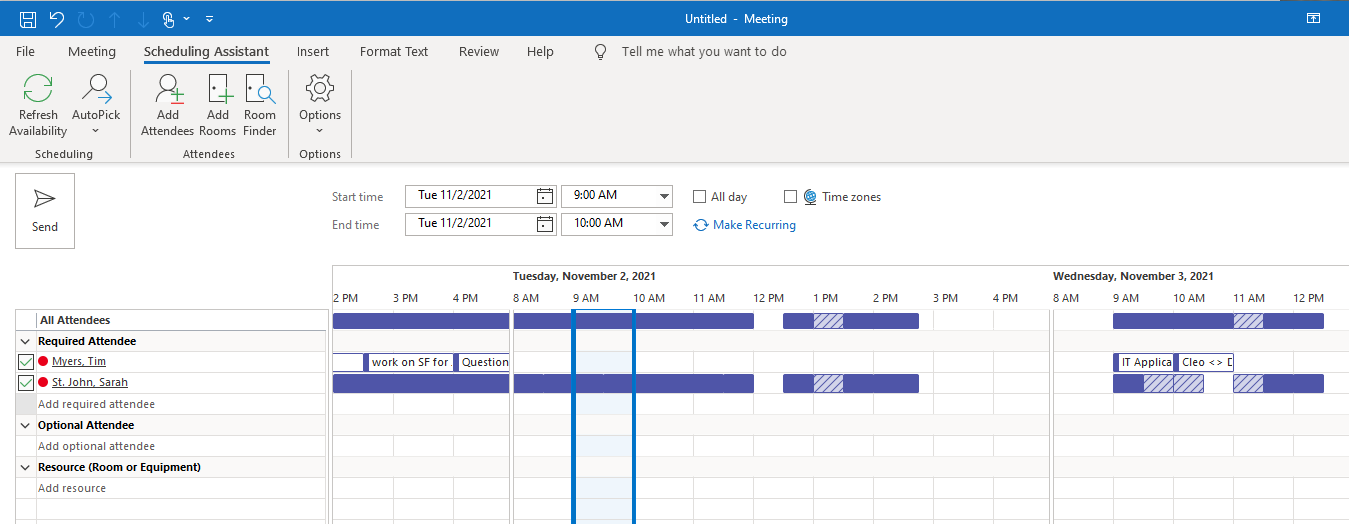The width and height of the screenshot is (1349, 524).
Task: Open the AutoPick tool
Action: click(x=96, y=89)
